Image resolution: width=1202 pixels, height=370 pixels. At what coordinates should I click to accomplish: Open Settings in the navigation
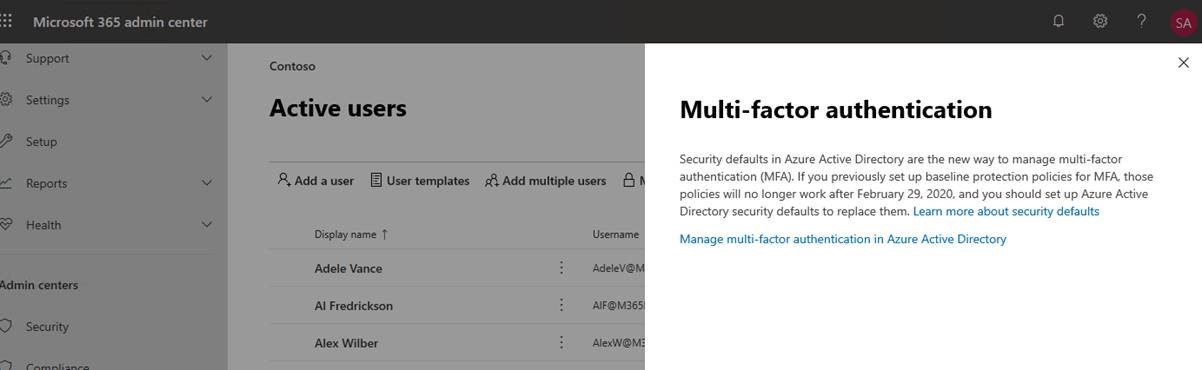click(47, 100)
